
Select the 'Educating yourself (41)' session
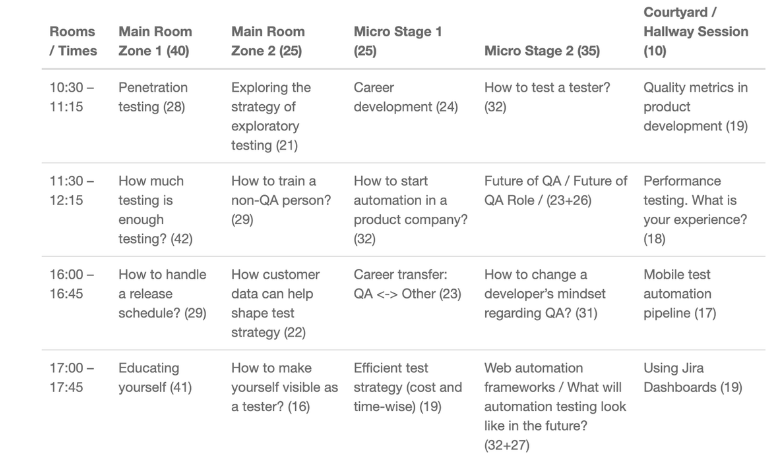[x=155, y=378]
